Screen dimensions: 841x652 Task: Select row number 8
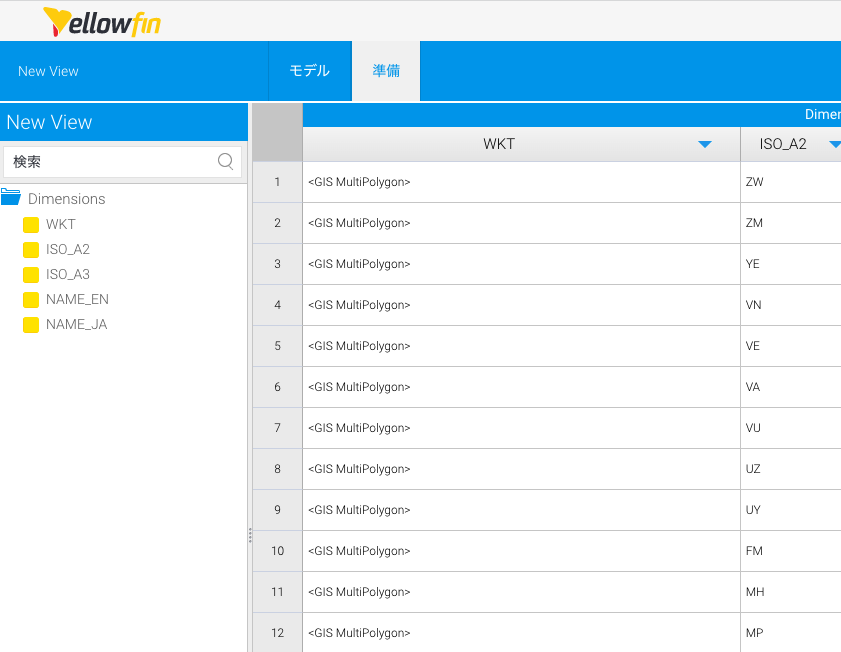pos(277,469)
